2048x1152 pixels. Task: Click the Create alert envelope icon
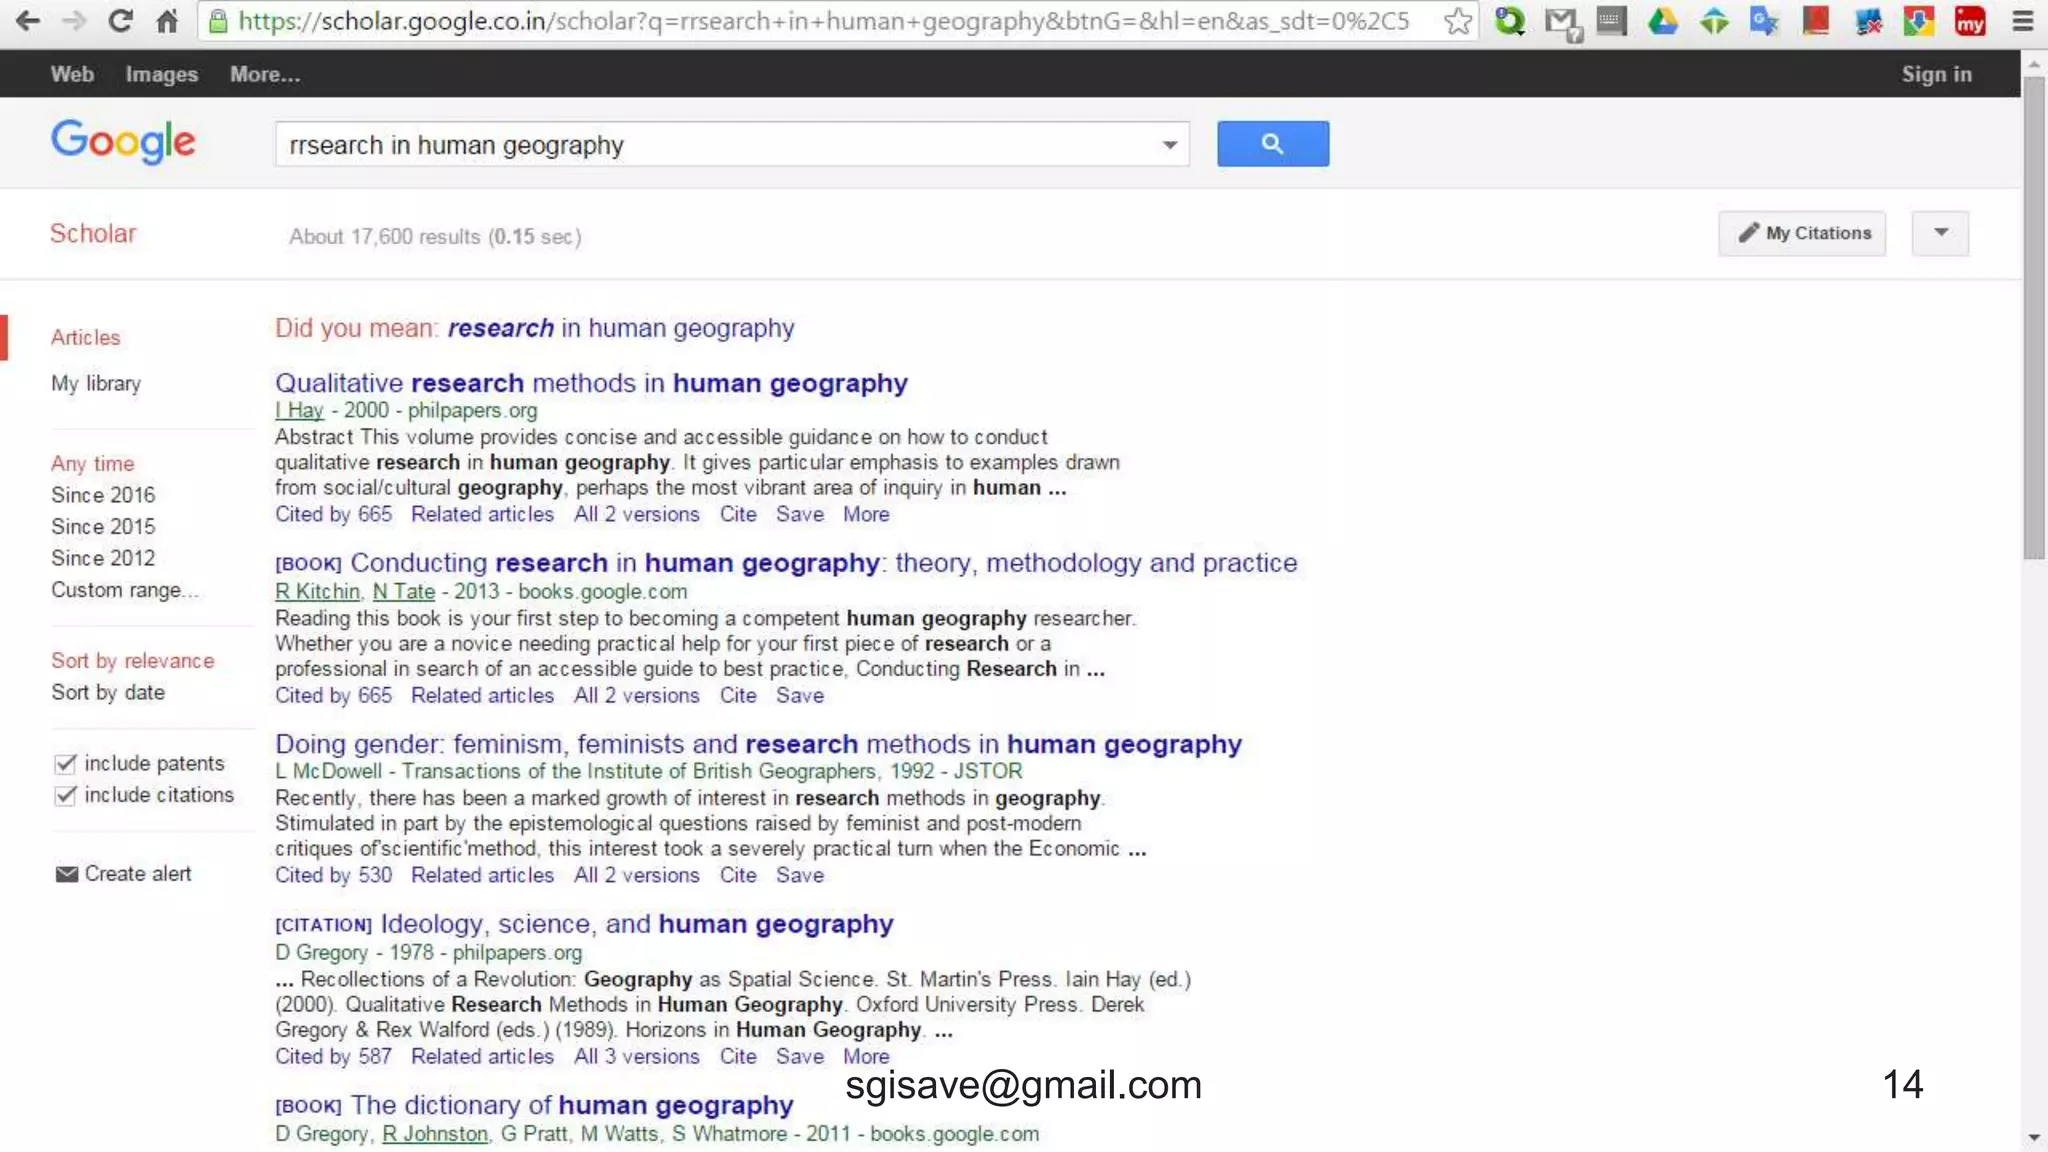pyautogui.click(x=66, y=874)
